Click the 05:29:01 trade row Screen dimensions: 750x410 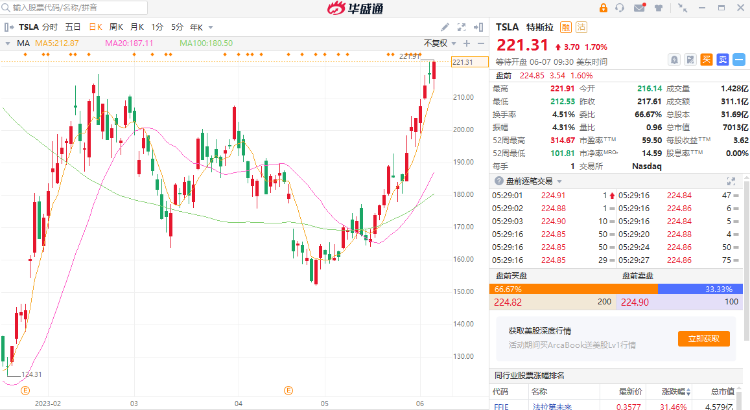553,195
